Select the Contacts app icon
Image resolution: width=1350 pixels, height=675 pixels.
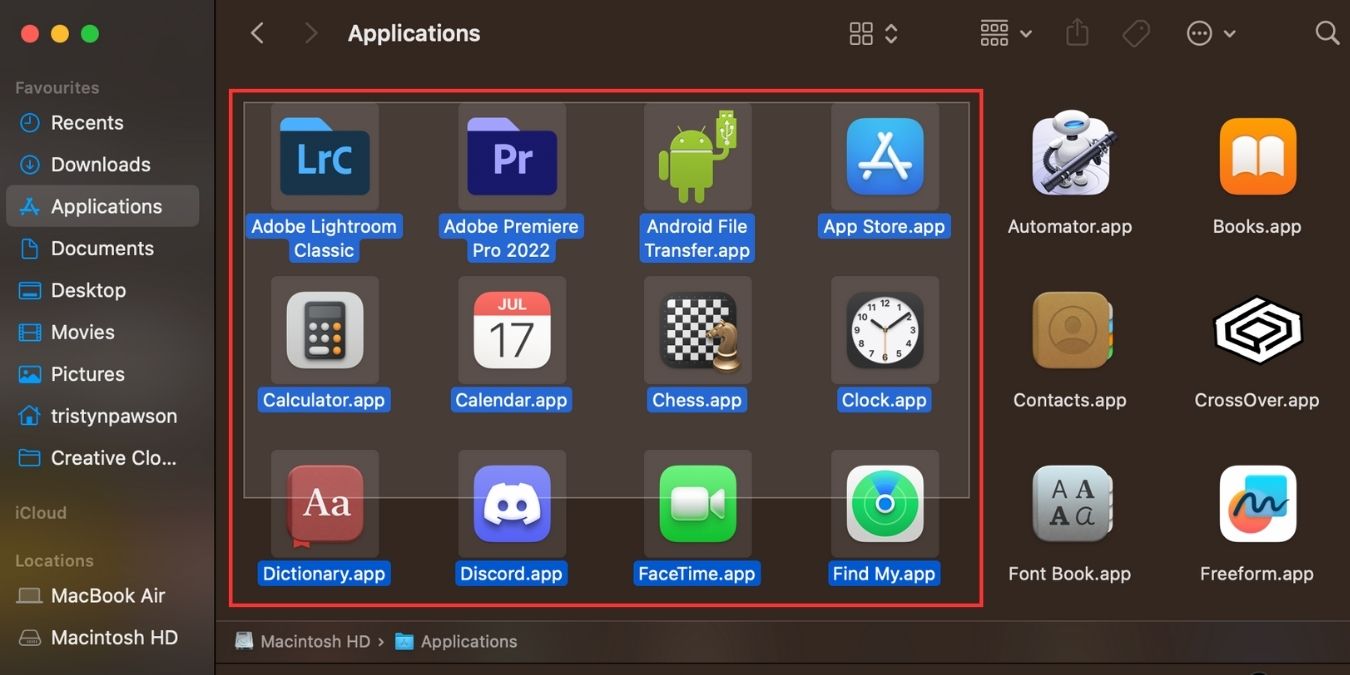click(1071, 330)
